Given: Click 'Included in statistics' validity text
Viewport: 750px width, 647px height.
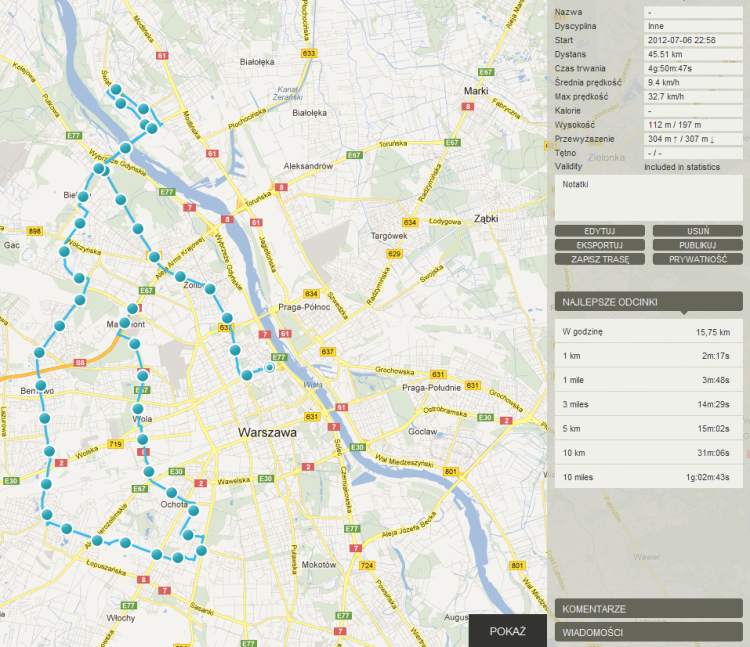Looking at the screenshot, I should [682, 167].
